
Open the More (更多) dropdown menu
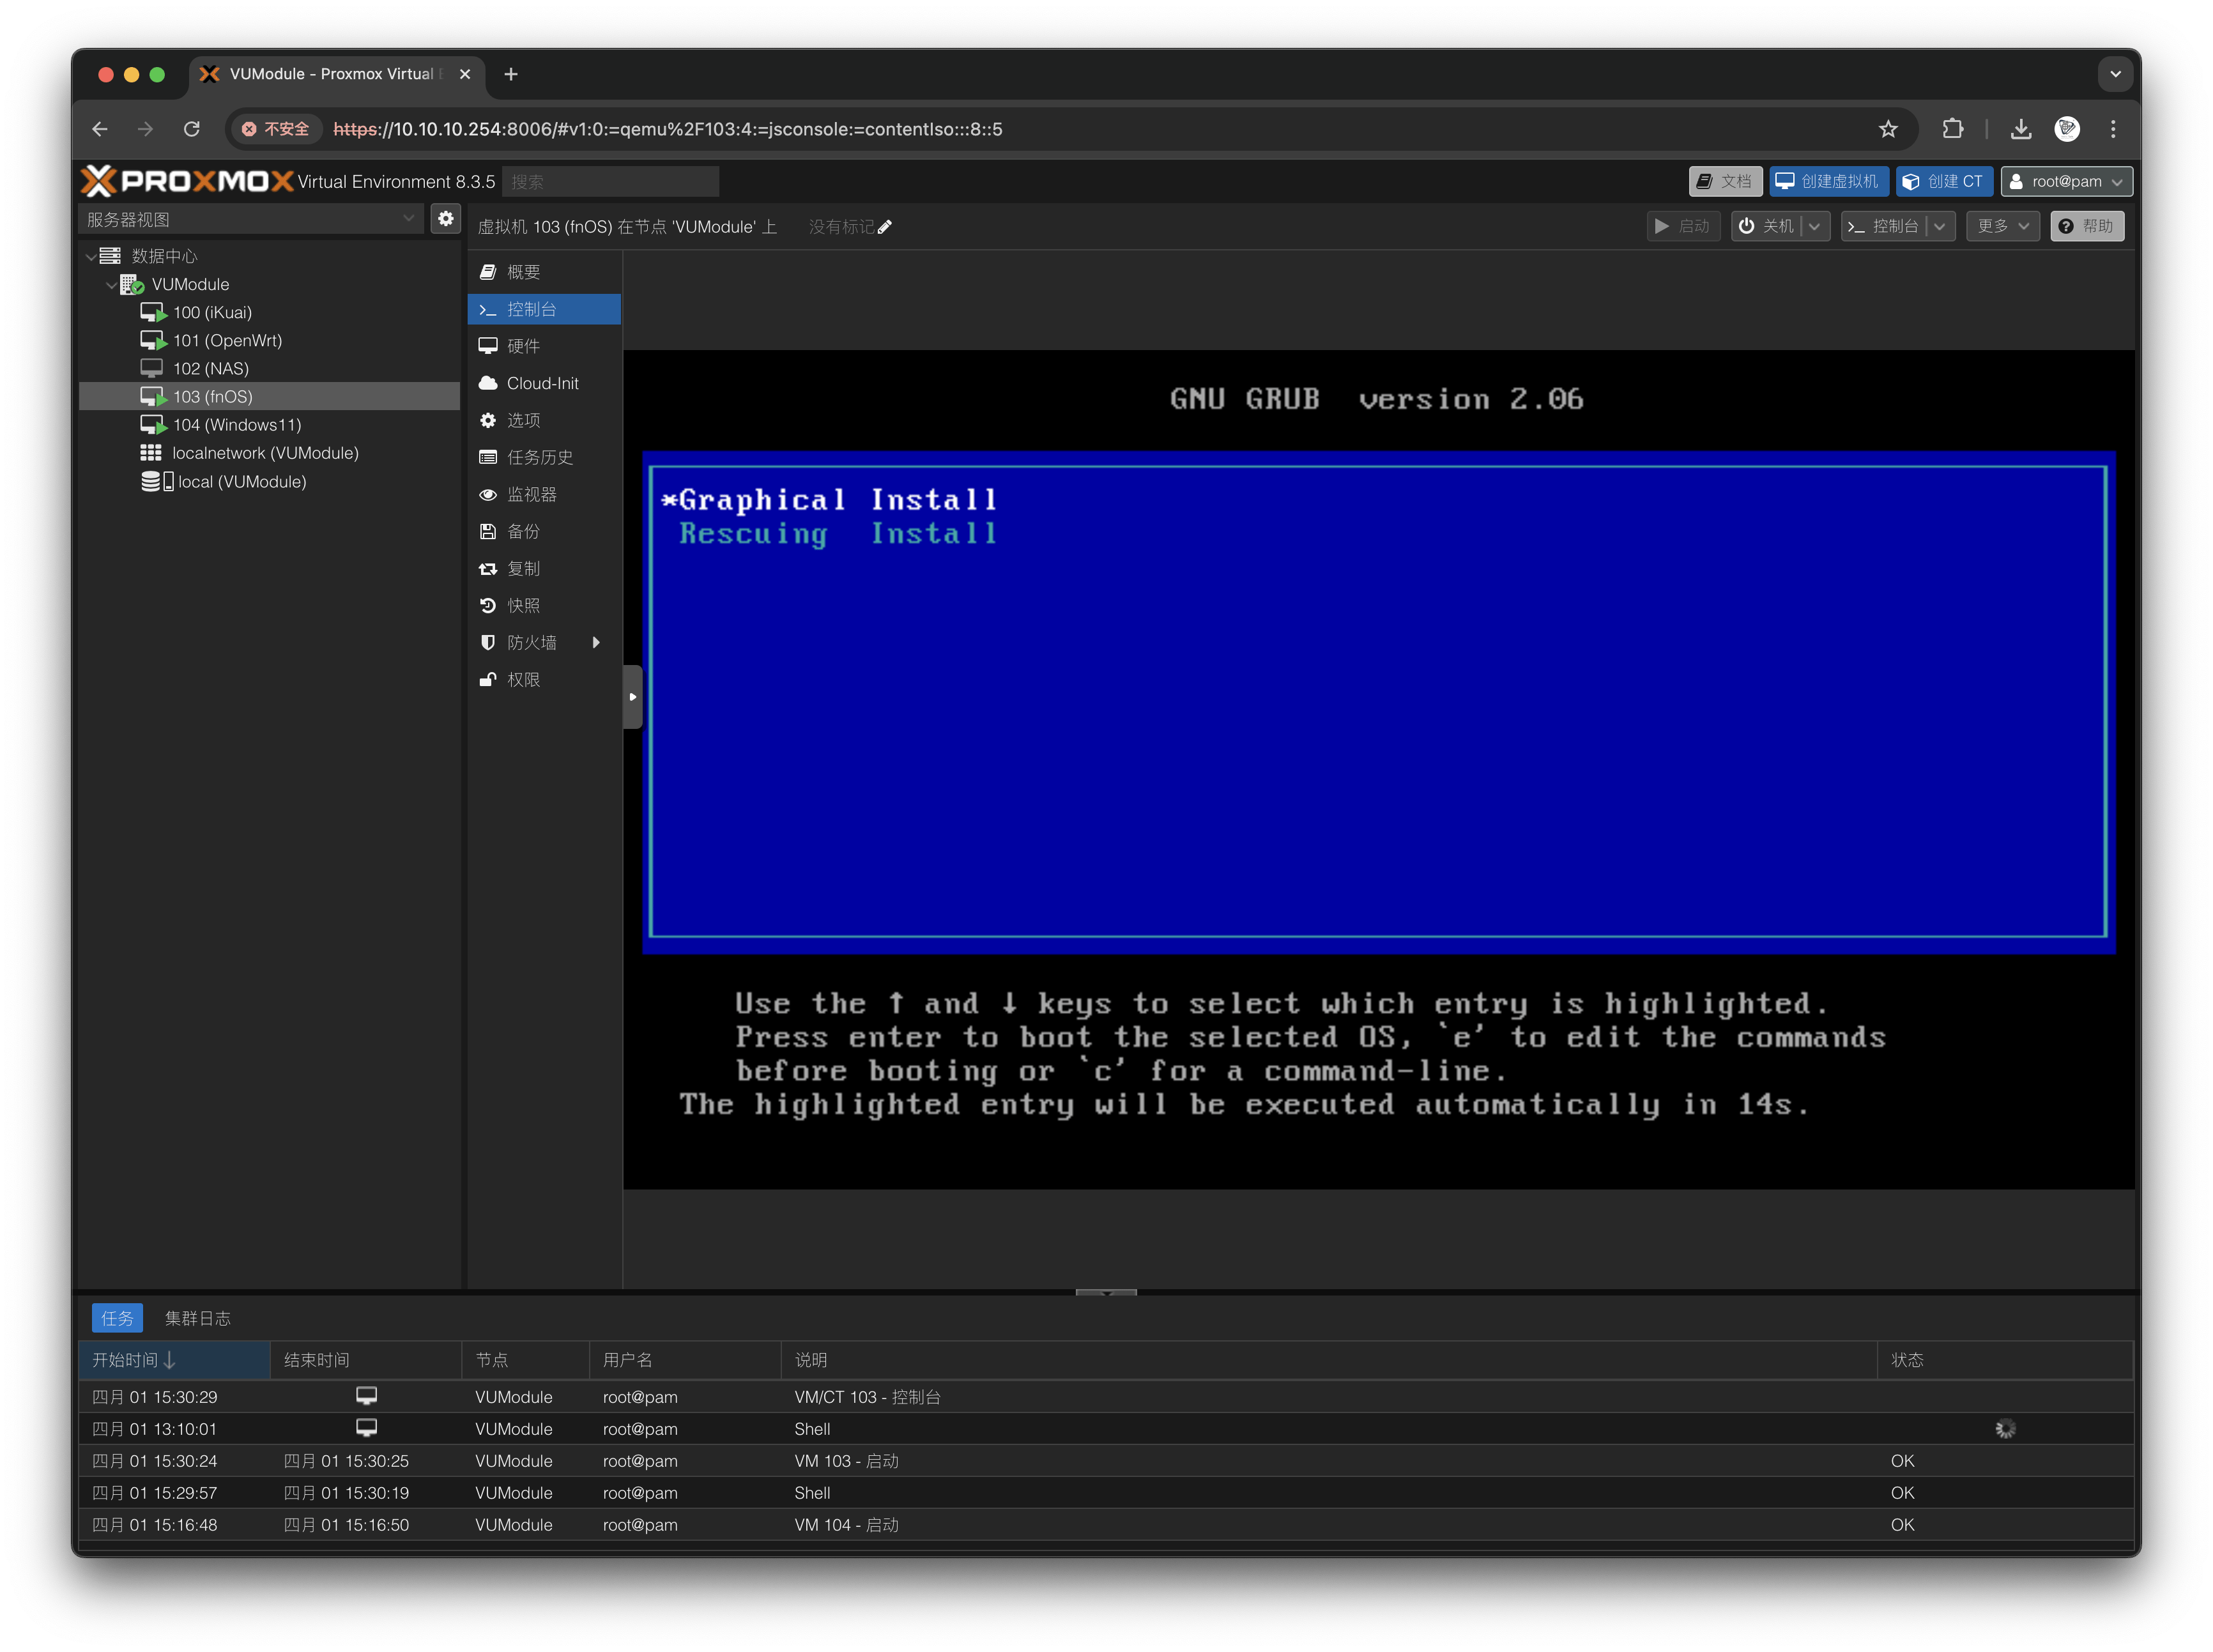coord(2003,226)
